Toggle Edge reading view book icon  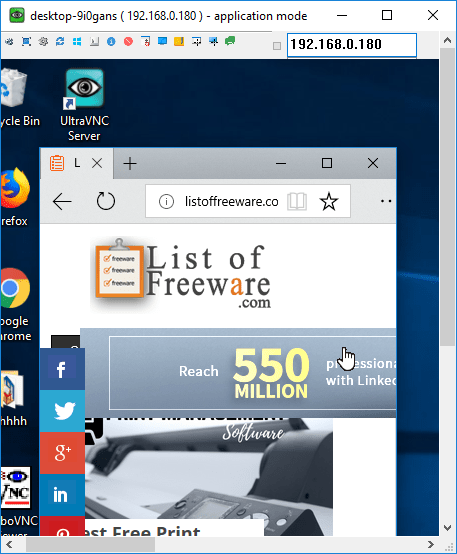[x=297, y=201]
